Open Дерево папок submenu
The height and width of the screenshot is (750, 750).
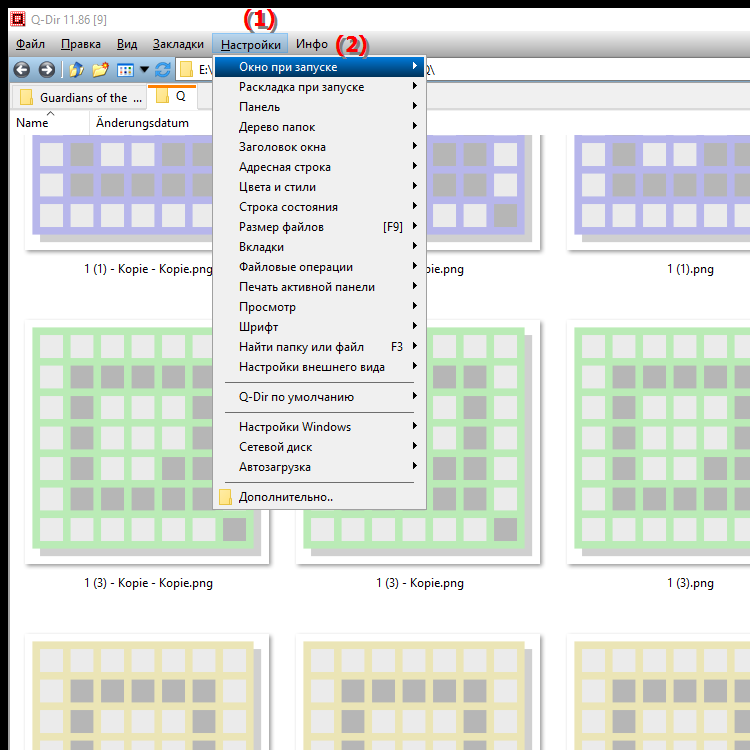pyautogui.click(x=320, y=127)
